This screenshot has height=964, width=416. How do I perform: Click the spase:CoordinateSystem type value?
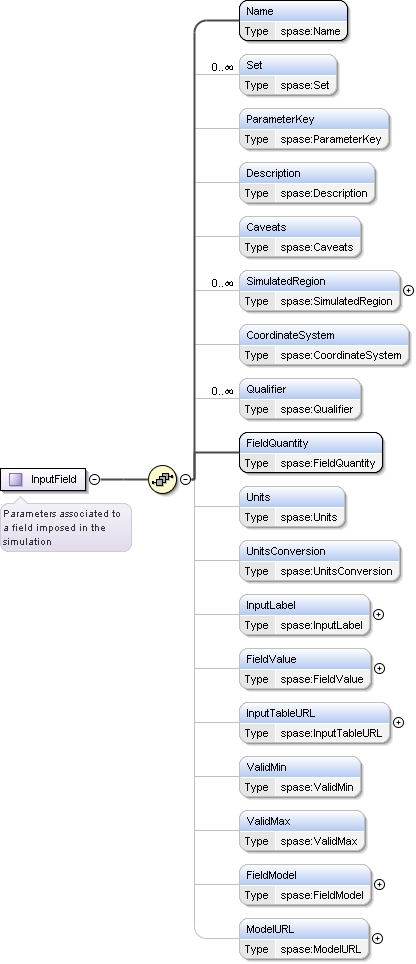(341, 355)
